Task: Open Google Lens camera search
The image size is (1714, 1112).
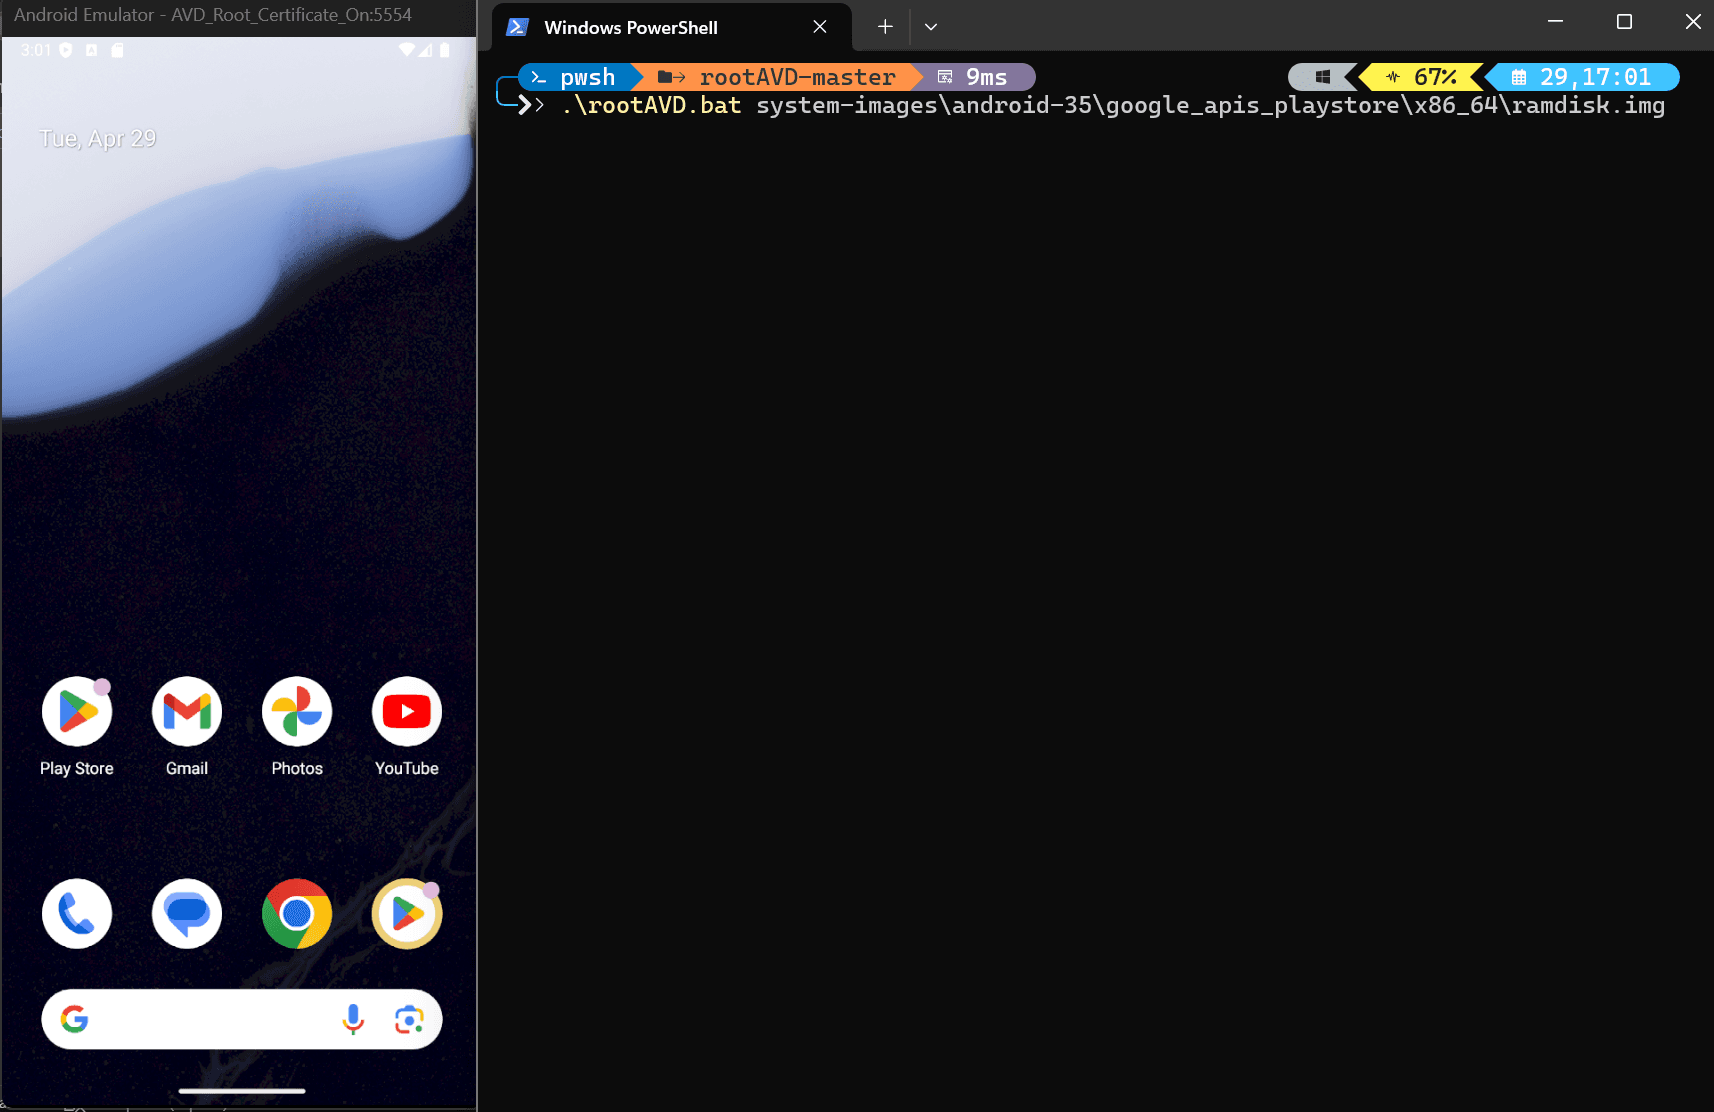Action: [409, 1019]
